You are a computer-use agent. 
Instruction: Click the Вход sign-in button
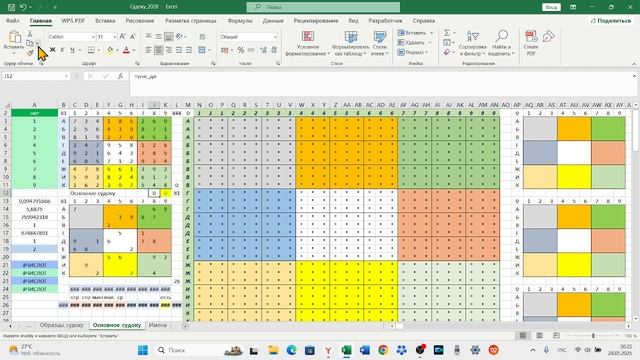[551, 7]
